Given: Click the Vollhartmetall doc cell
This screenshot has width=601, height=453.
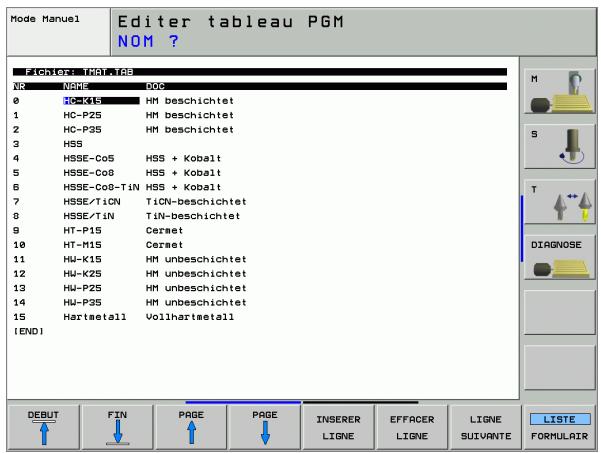Looking at the screenshot, I should pos(190,317).
